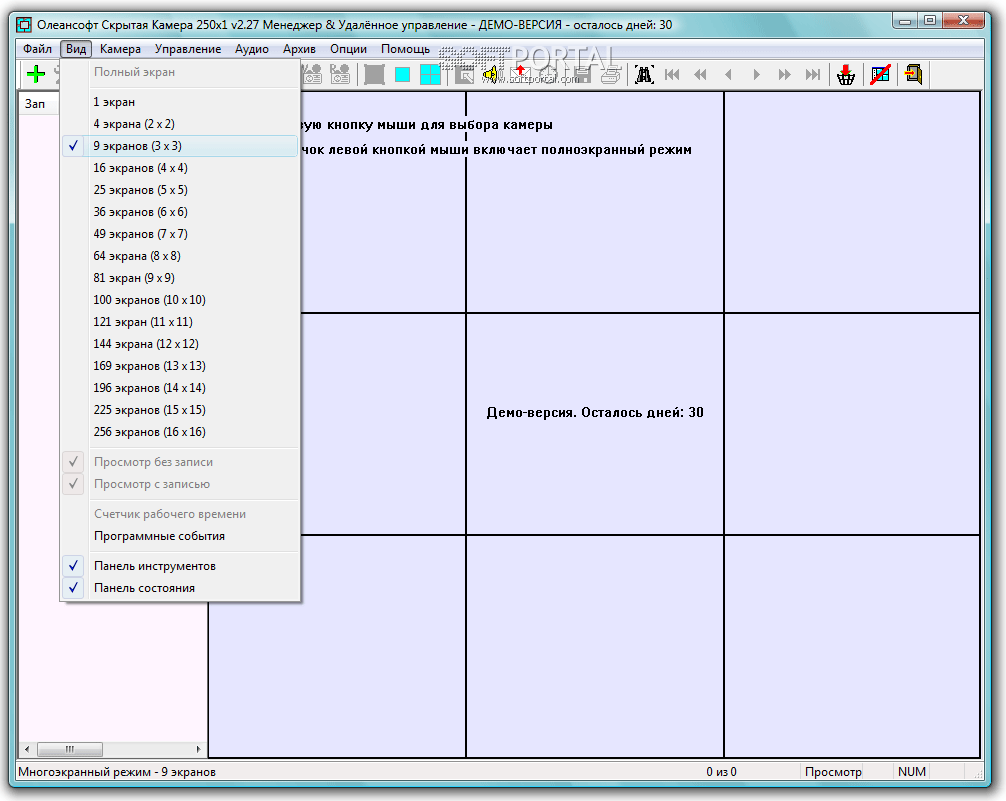This screenshot has height=801, width=1006.
Task: Toggle Панель инструментов visibility
Action: click(x=180, y=566)
